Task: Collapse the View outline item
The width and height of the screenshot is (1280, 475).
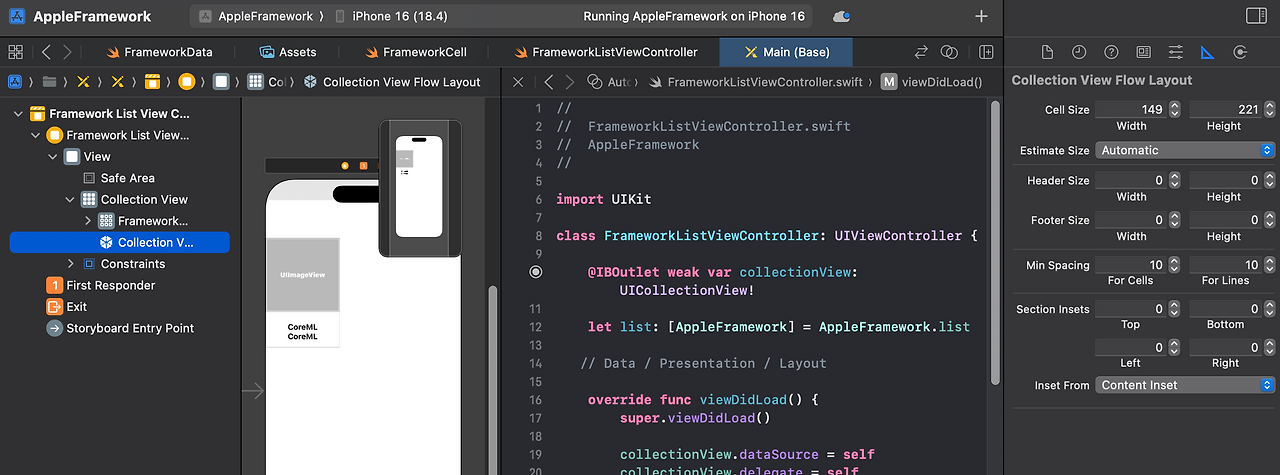Action: [x=53, y=157]
